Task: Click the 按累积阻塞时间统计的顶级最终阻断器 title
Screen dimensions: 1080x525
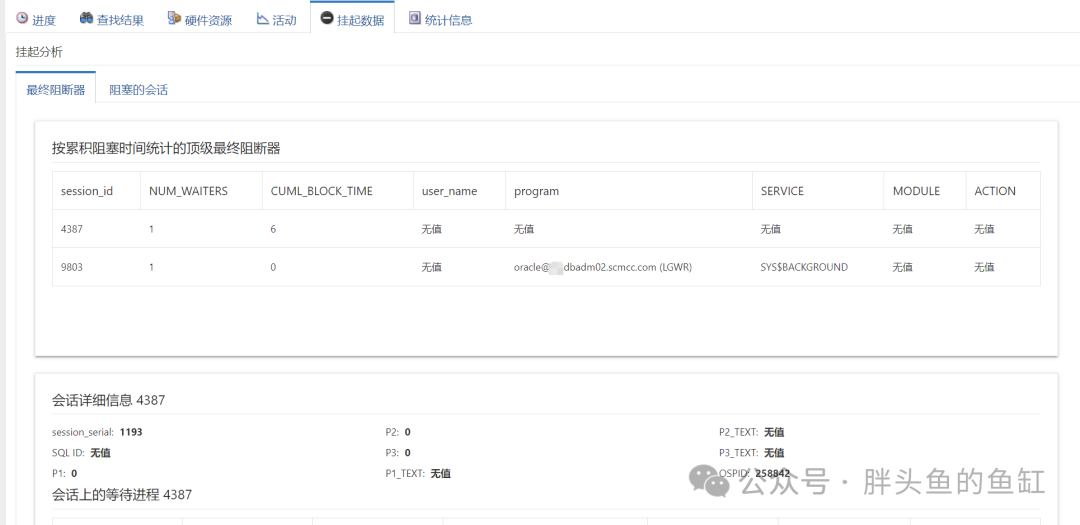Action: coord(166,148)
